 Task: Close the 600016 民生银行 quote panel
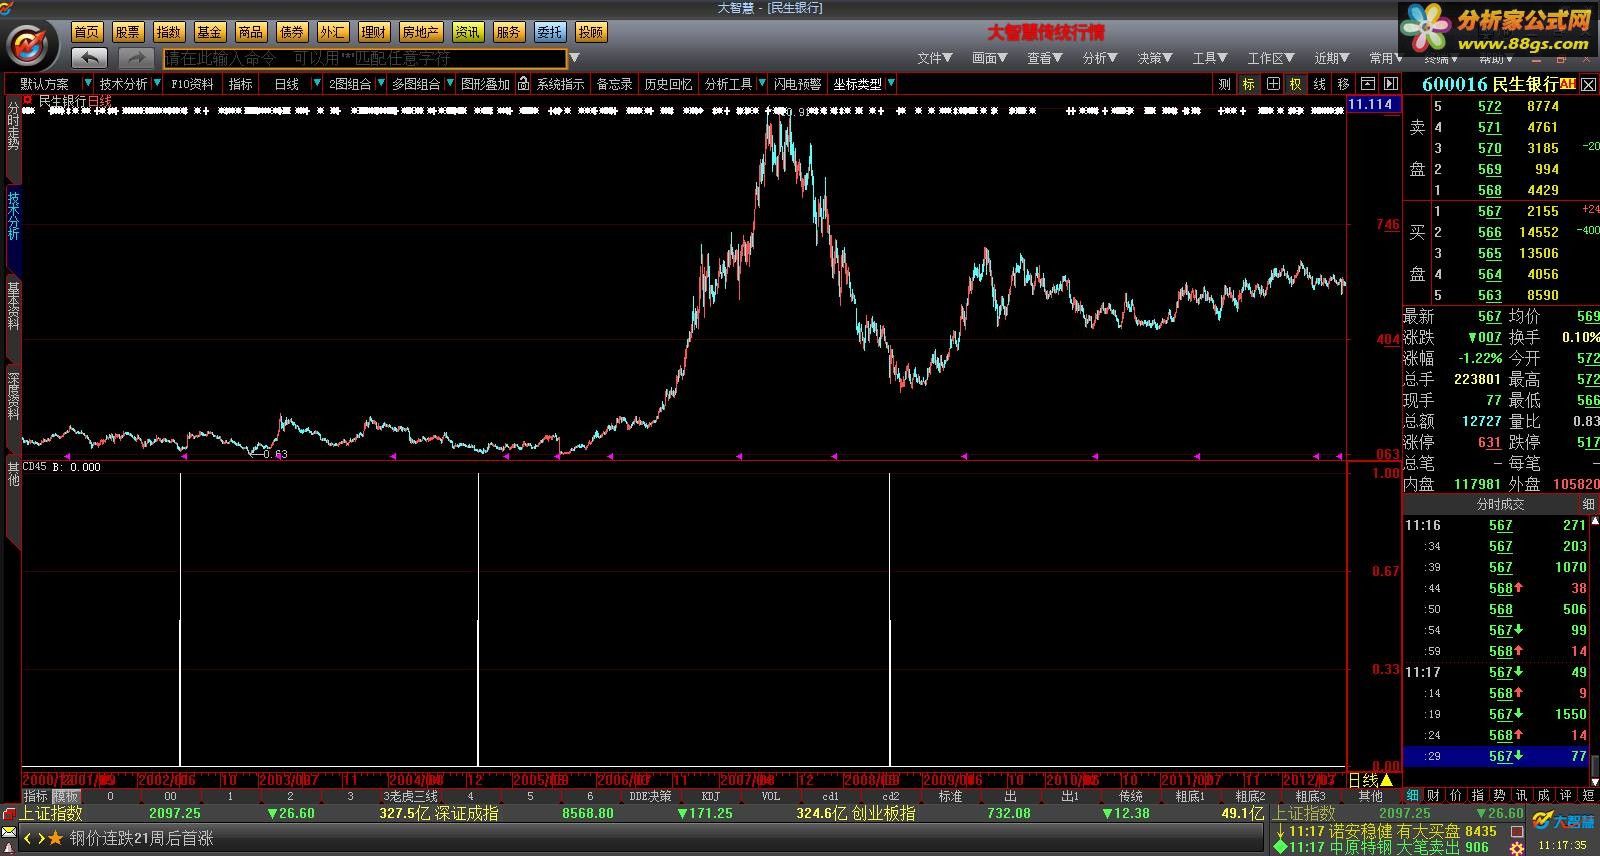click(1588, 84)
